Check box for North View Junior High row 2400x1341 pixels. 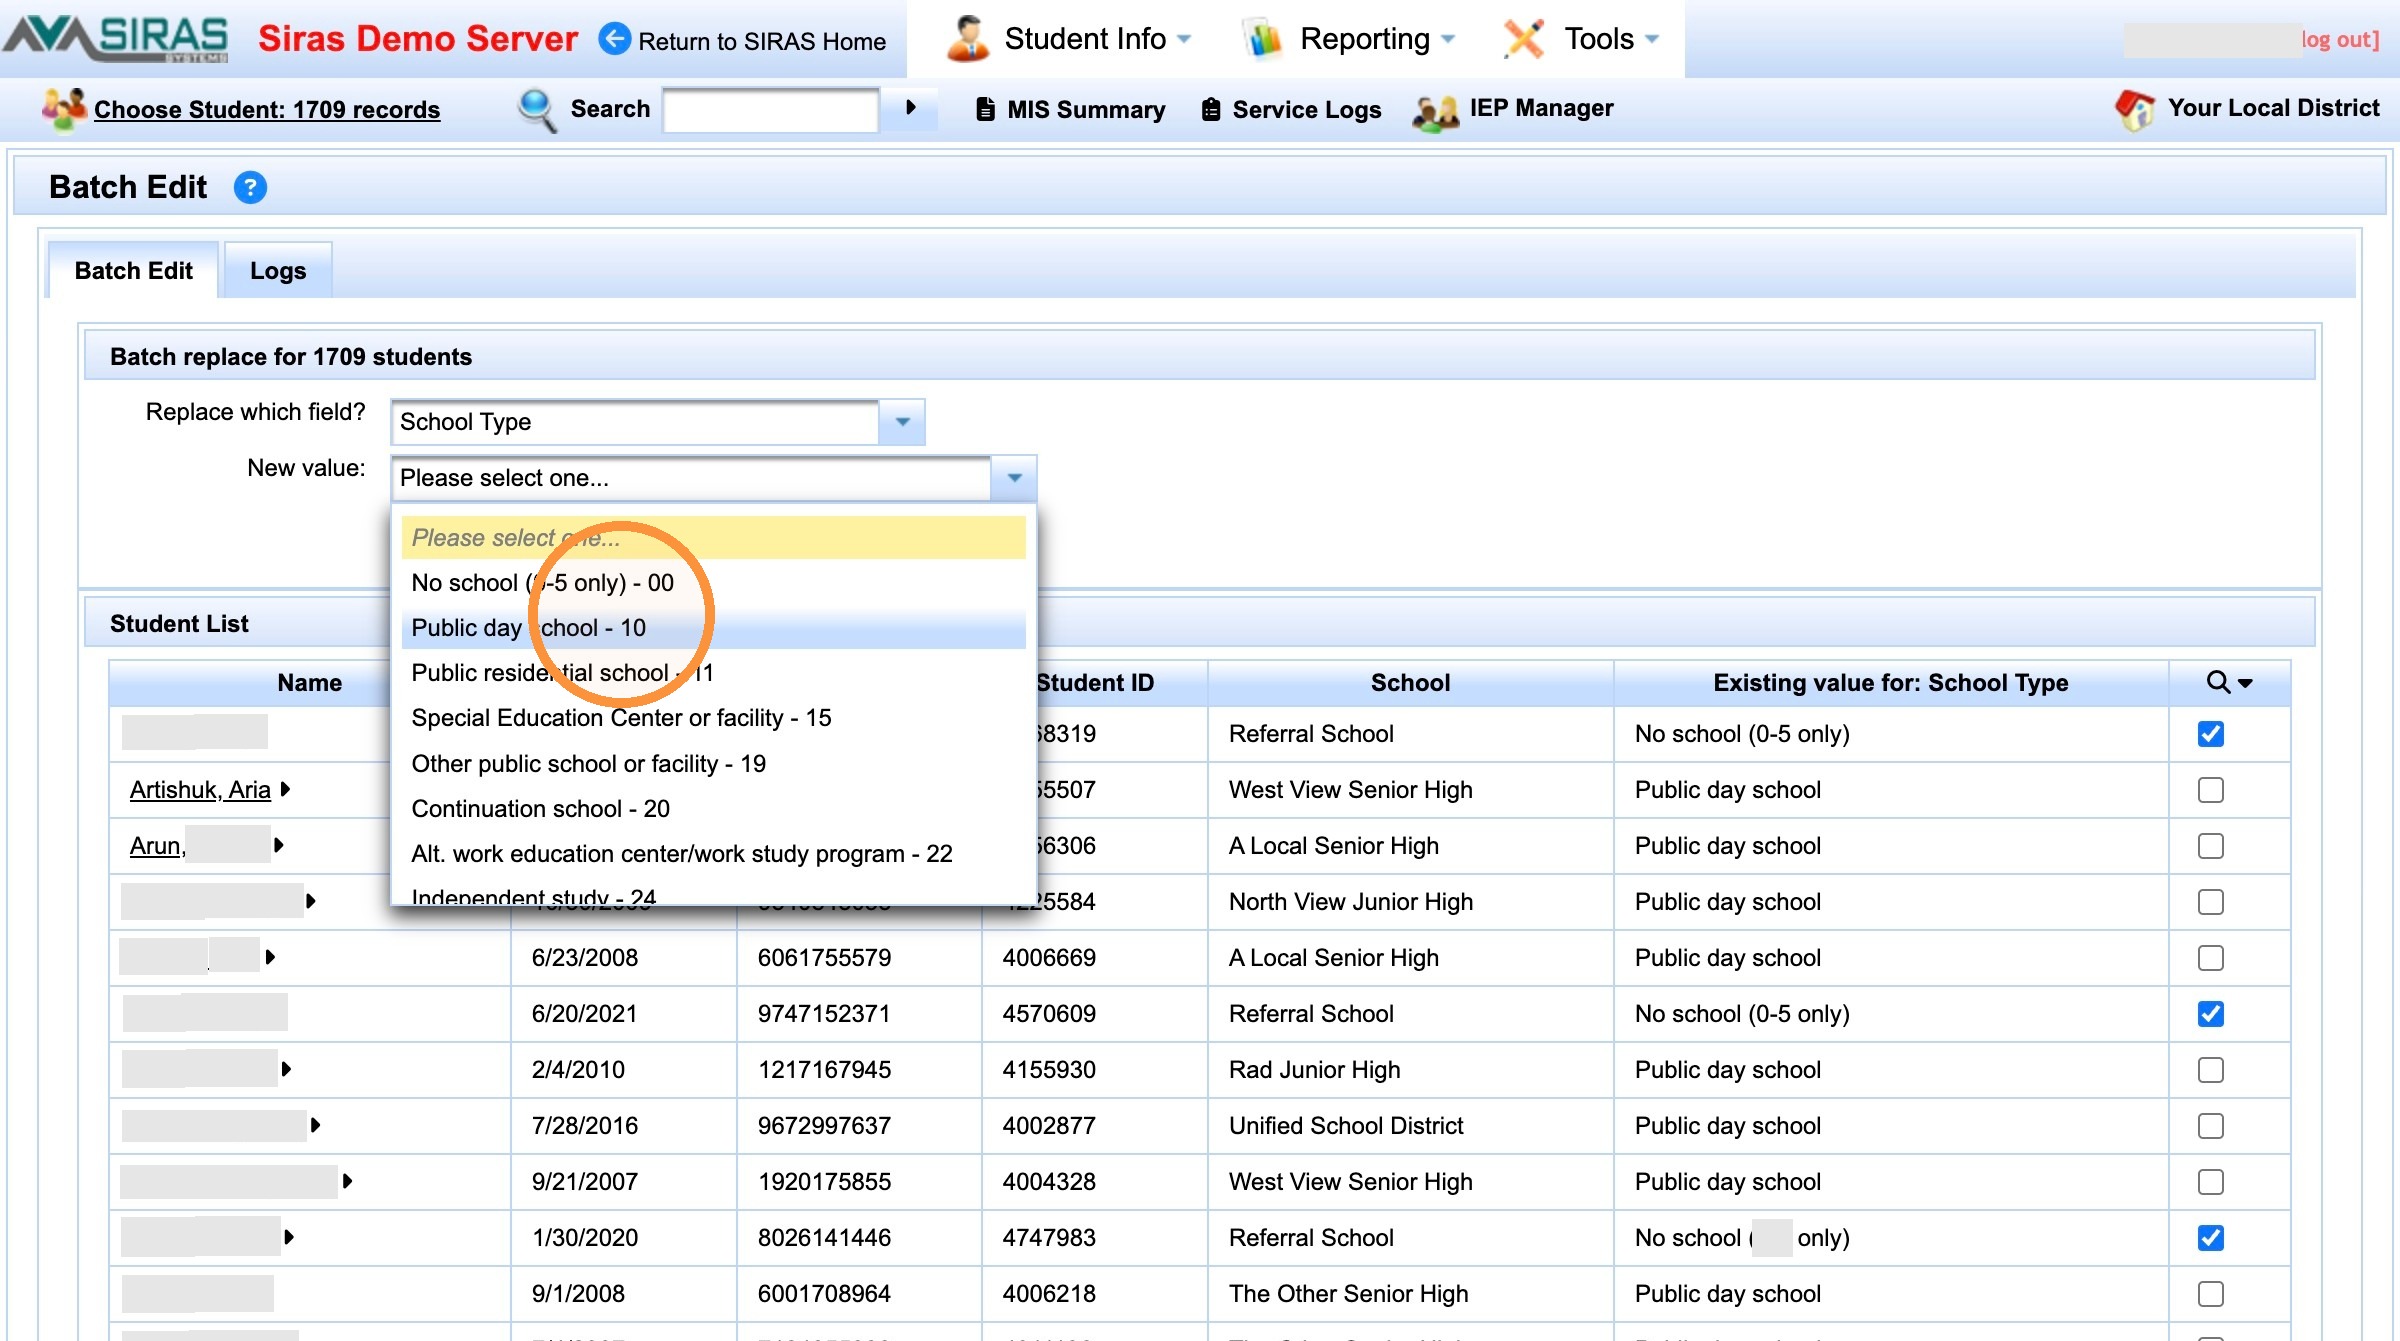(x=2210, y=902)
